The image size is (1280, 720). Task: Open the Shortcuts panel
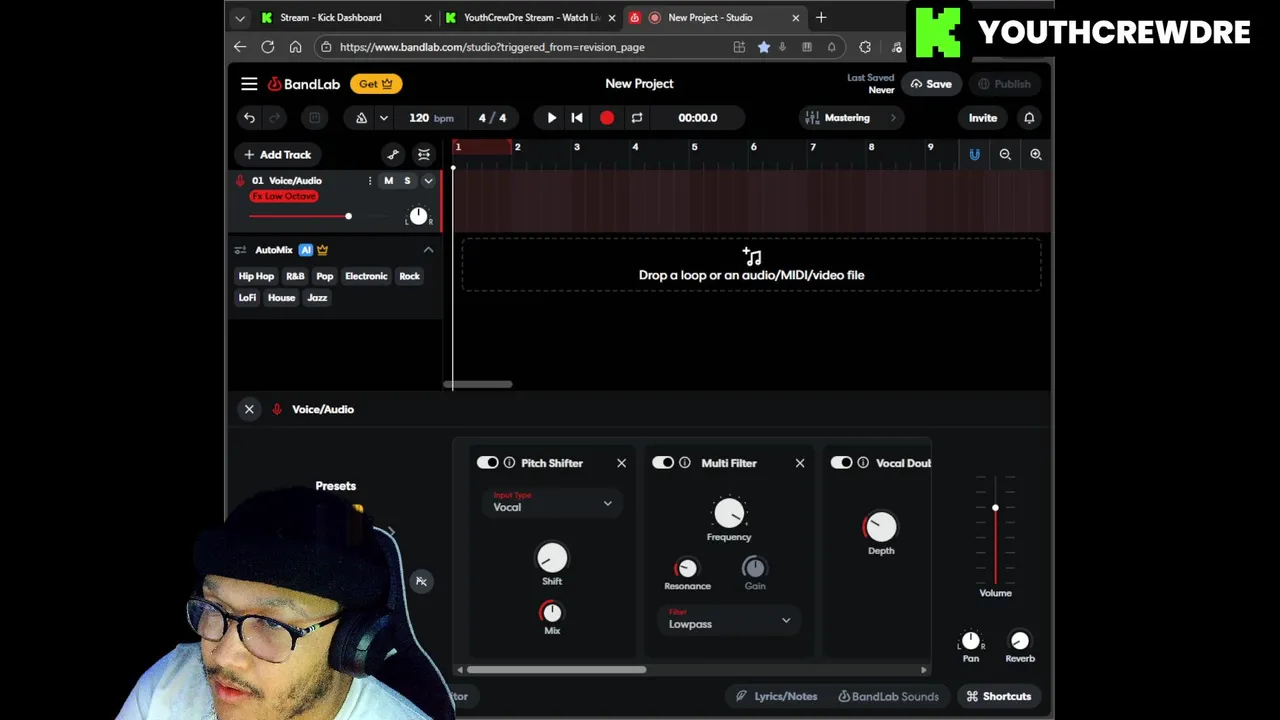coord(999,696)
